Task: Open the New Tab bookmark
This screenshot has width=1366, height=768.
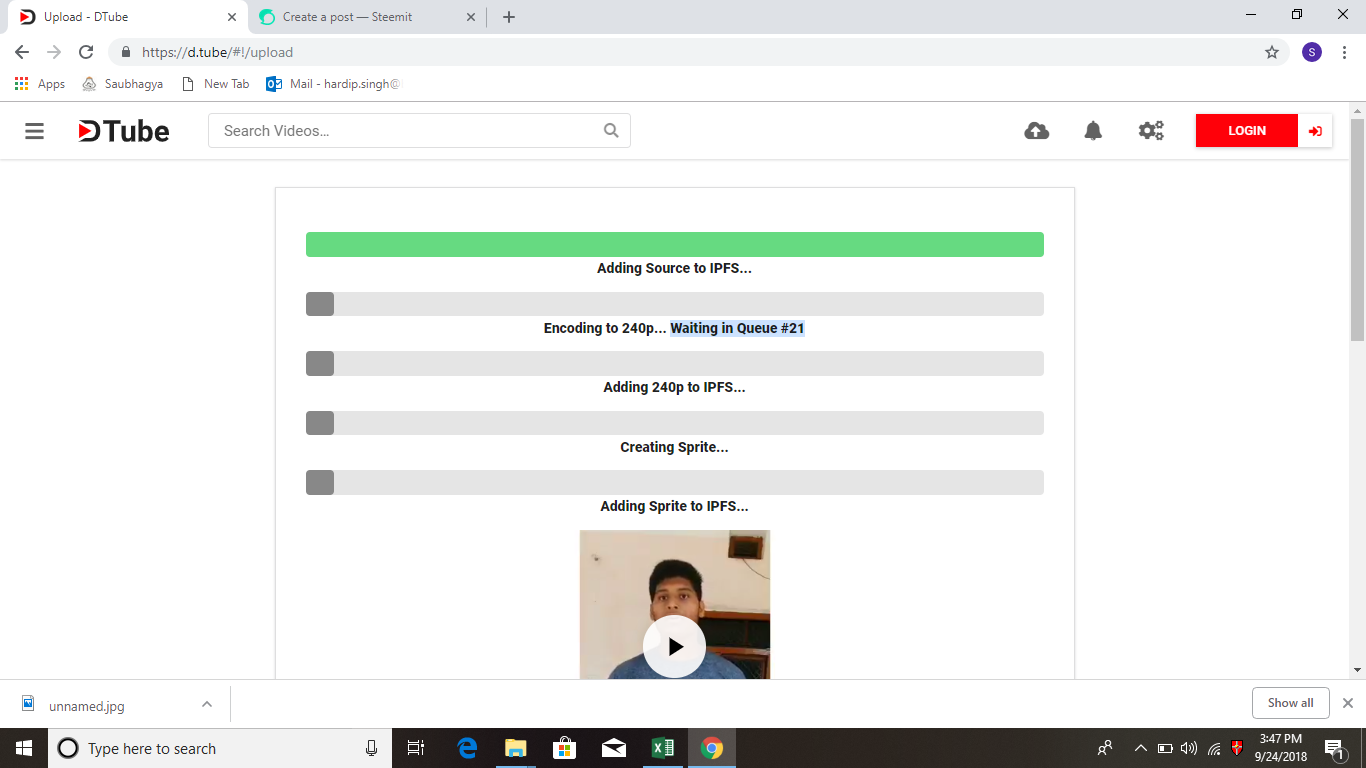Action: tap(215, 84)
